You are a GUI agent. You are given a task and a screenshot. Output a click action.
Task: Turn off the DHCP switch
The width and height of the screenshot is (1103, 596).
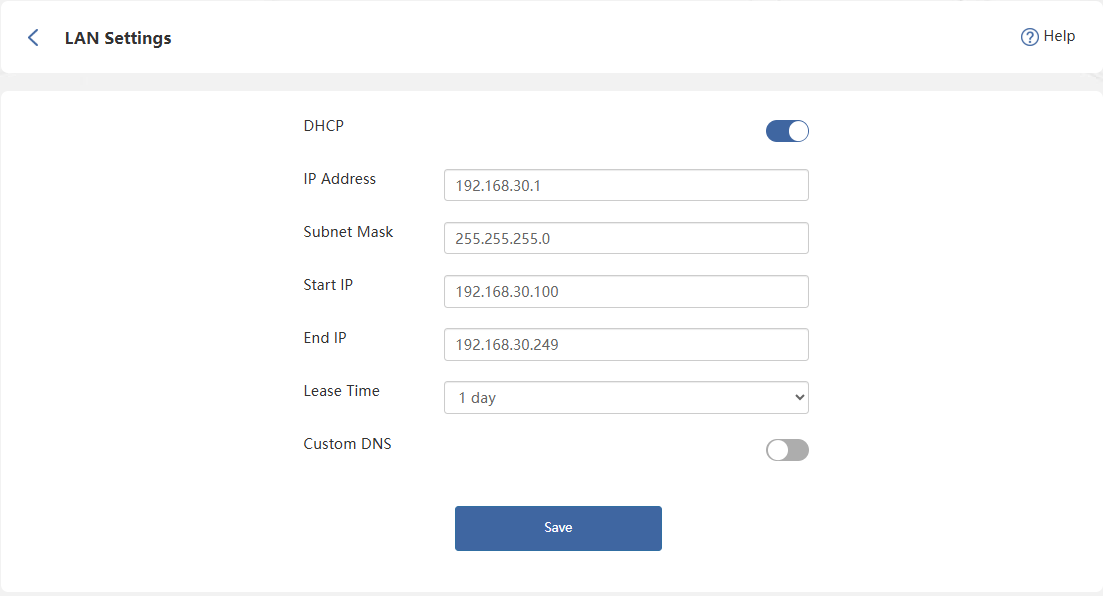(x=787, y=131)
